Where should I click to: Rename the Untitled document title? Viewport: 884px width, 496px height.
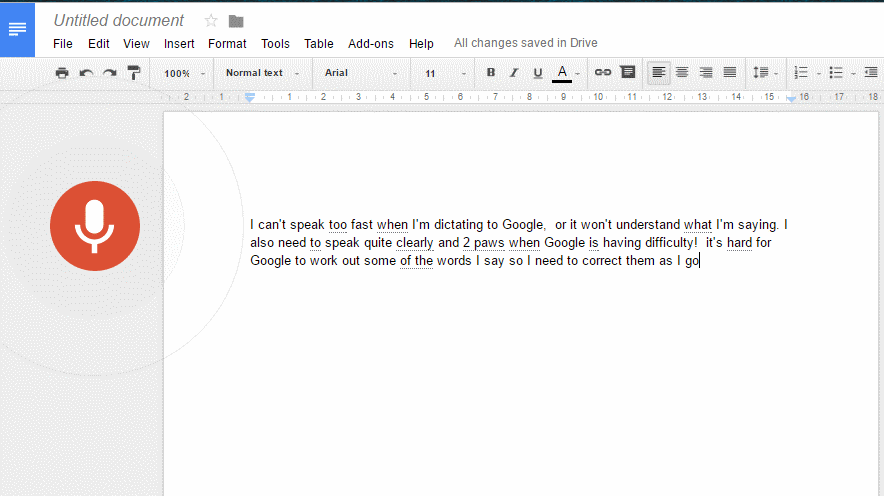point(118,20)
